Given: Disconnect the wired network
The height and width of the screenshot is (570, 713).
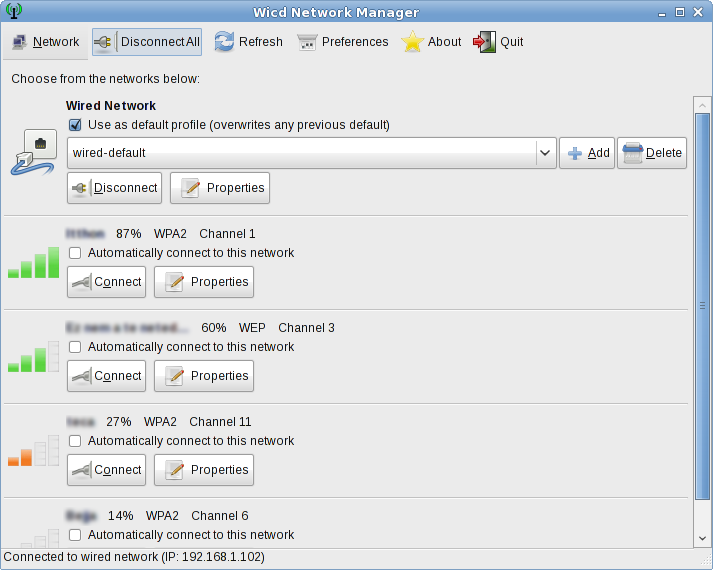Looking at the screenshot, I should 115,188.
